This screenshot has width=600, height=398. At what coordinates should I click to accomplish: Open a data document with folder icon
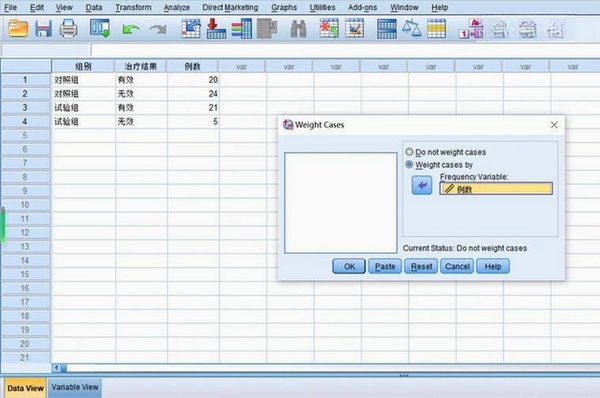click(18, 29)
